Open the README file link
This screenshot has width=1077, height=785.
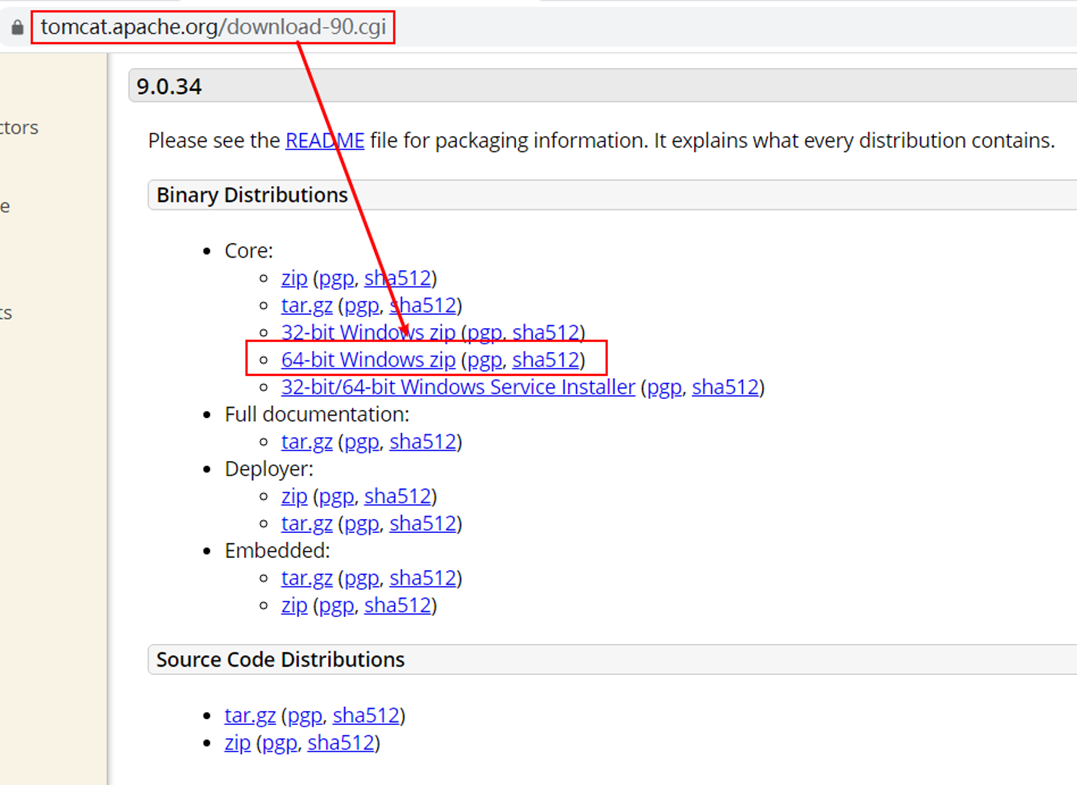point(325,141)
